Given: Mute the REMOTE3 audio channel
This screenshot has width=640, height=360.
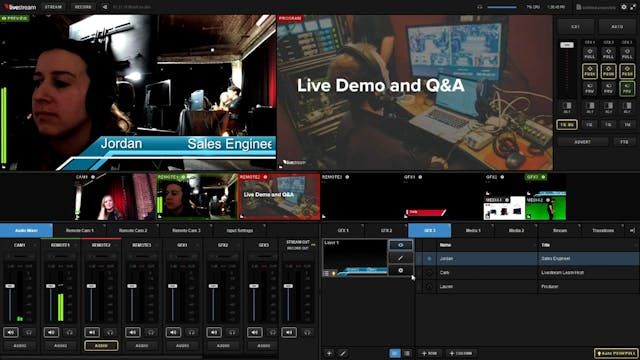Looking at the screenshot, I should pos(133,332).
